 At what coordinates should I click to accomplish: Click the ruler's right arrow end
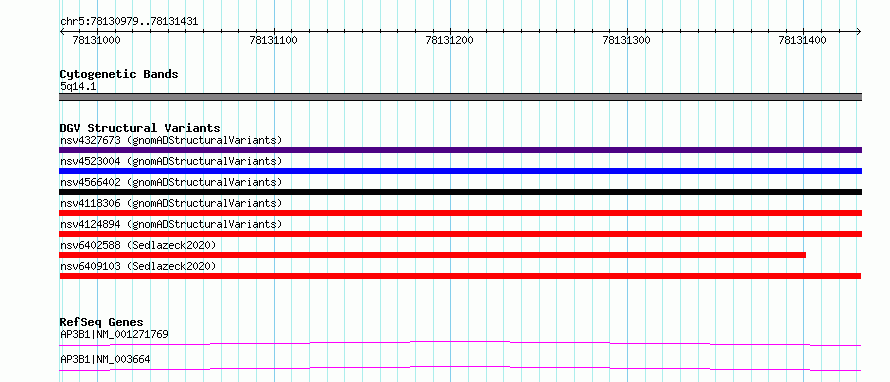point(859,31)
